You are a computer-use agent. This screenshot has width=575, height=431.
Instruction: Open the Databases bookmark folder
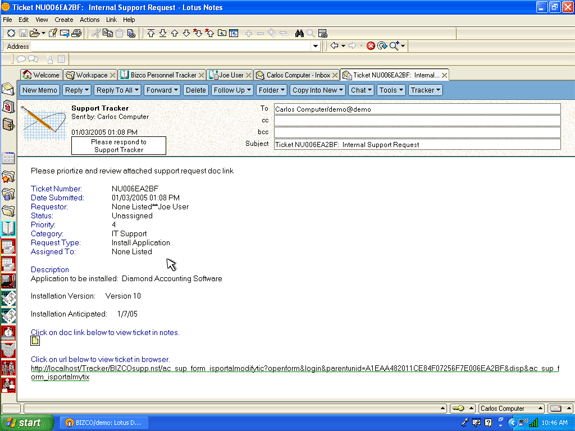point(8,194)
